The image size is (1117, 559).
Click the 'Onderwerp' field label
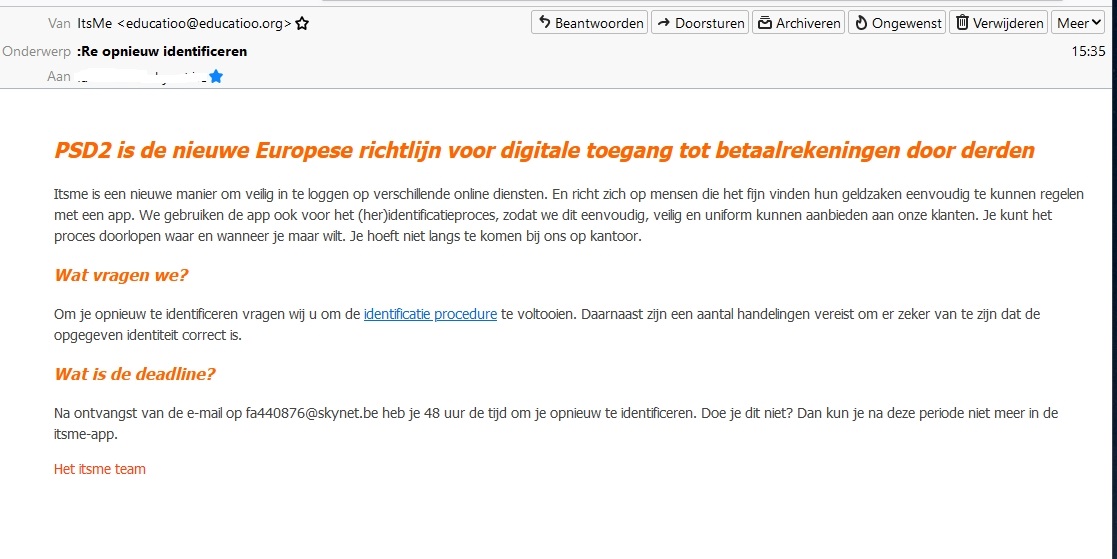pos(36,51)
